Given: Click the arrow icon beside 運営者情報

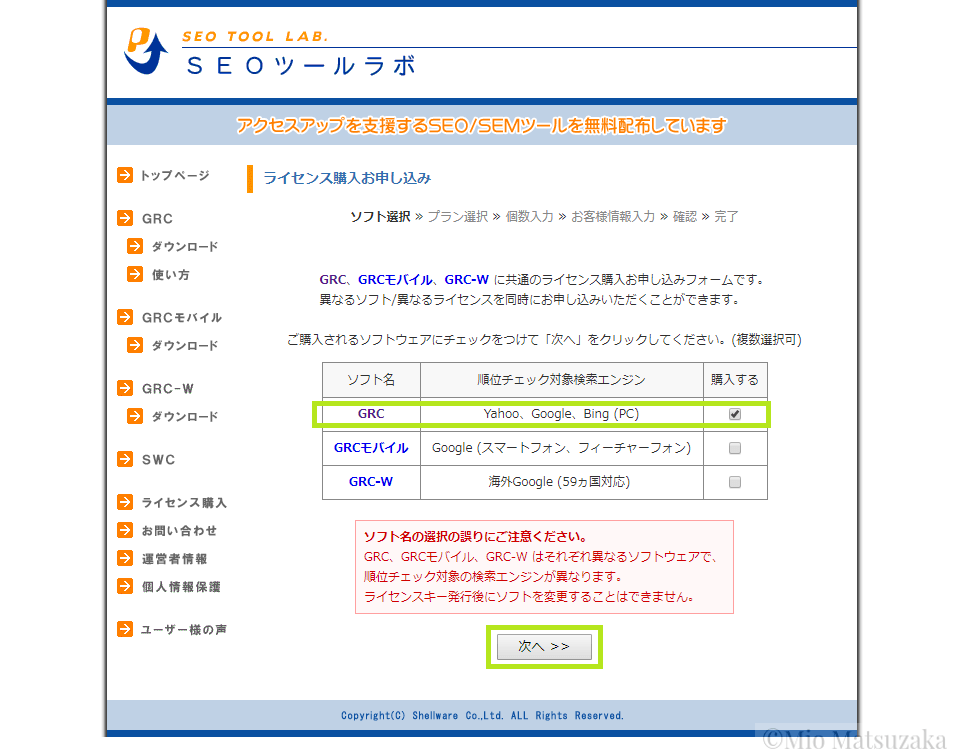Looking at the screenshot, I should click(125, 558).
